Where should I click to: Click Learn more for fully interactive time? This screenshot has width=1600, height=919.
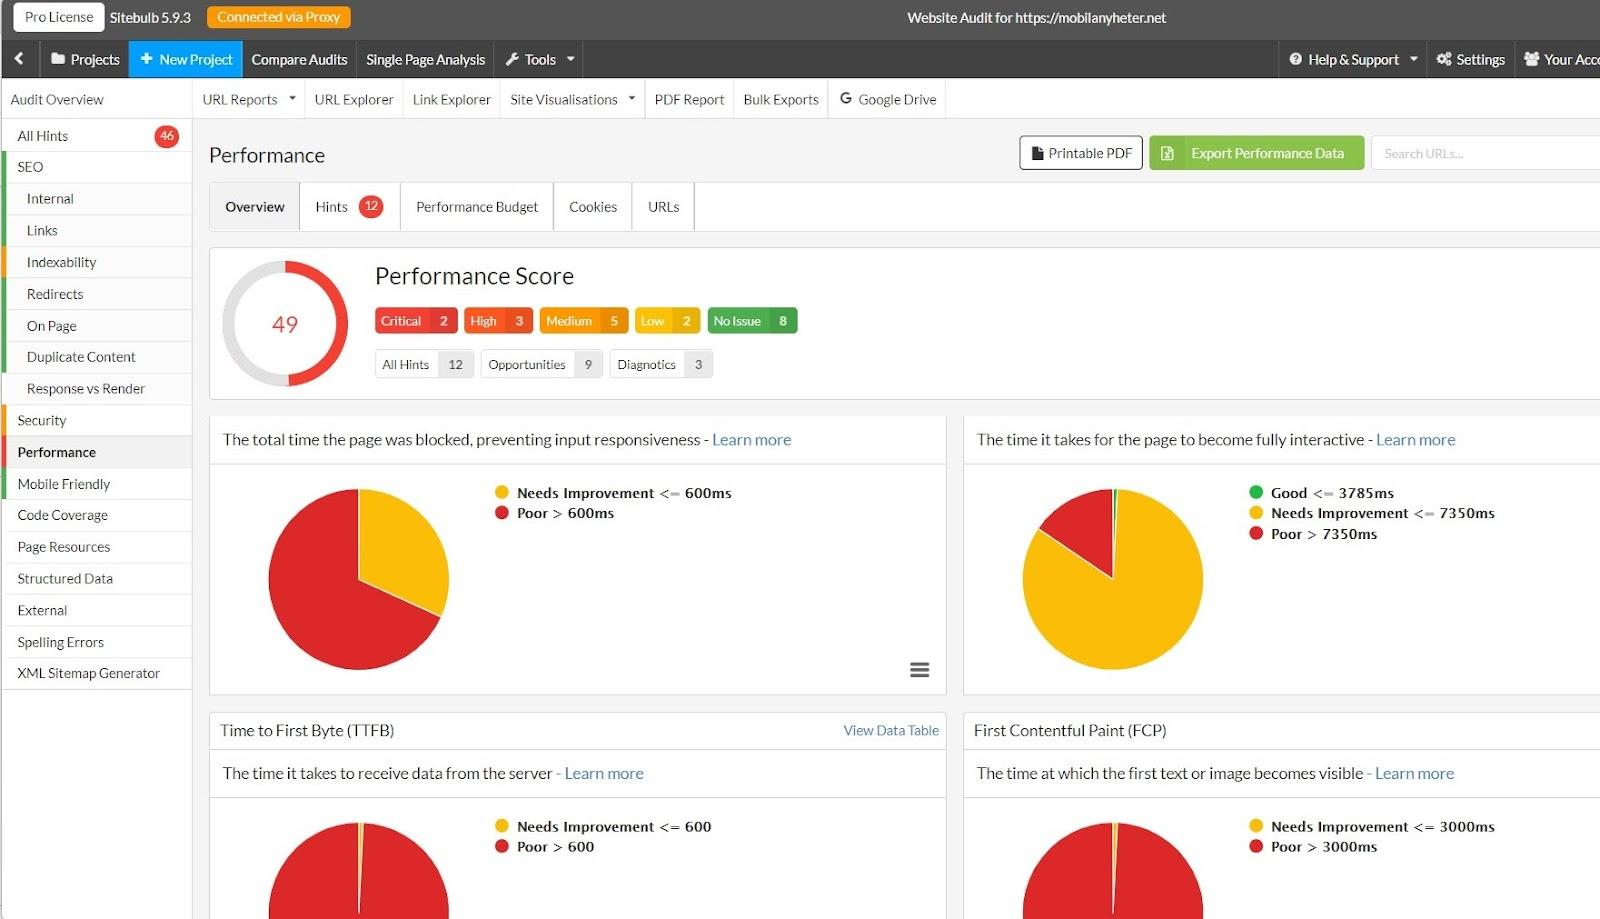[x=1415, y=440]
